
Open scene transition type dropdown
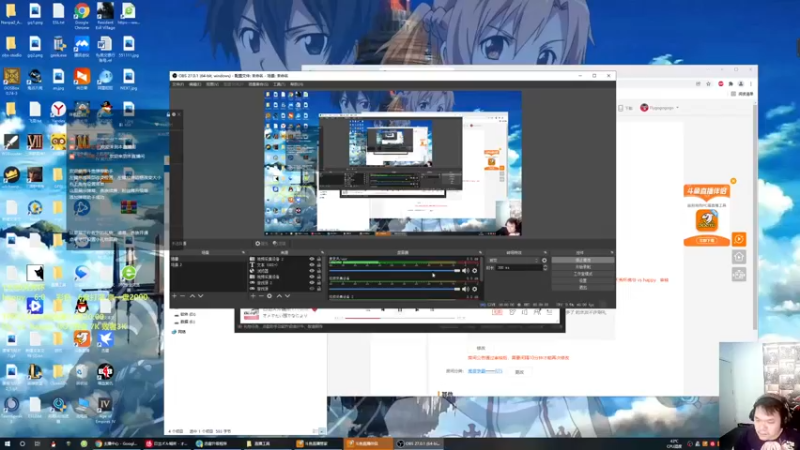pos(513,260)
